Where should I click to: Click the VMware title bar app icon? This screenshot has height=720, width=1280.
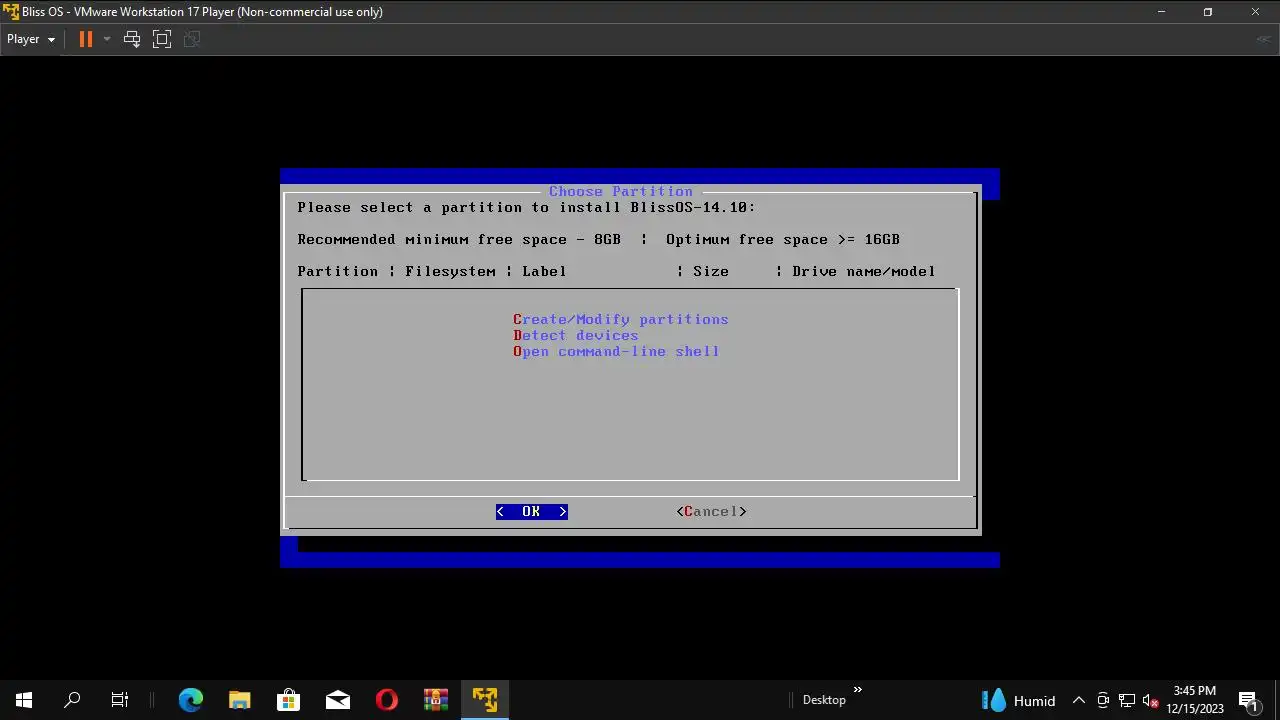click(x=11, y=12)
